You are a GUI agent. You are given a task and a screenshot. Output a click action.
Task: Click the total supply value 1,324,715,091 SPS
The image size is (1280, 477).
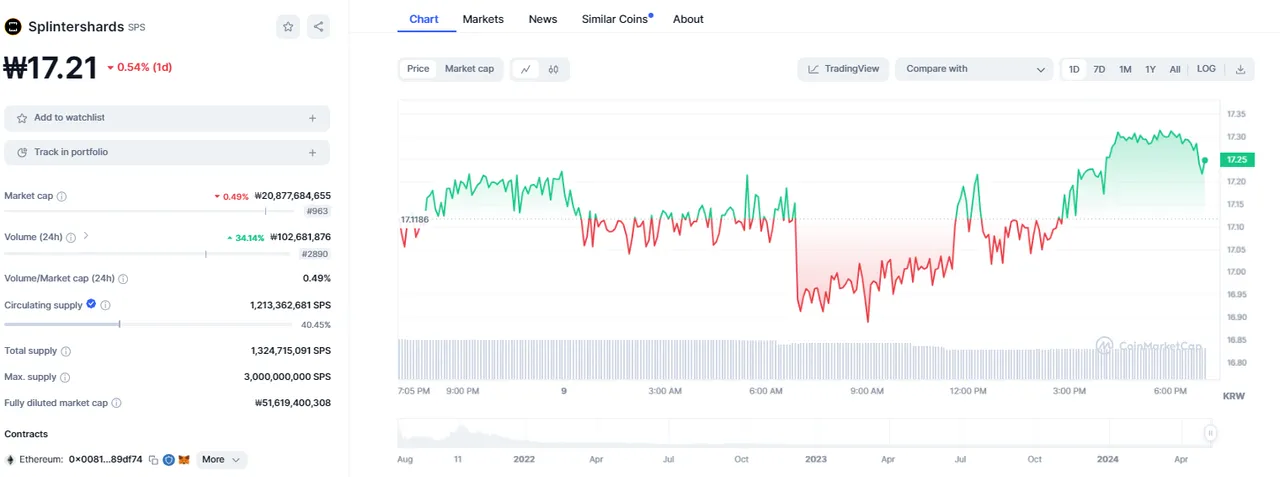coord(290,351)
